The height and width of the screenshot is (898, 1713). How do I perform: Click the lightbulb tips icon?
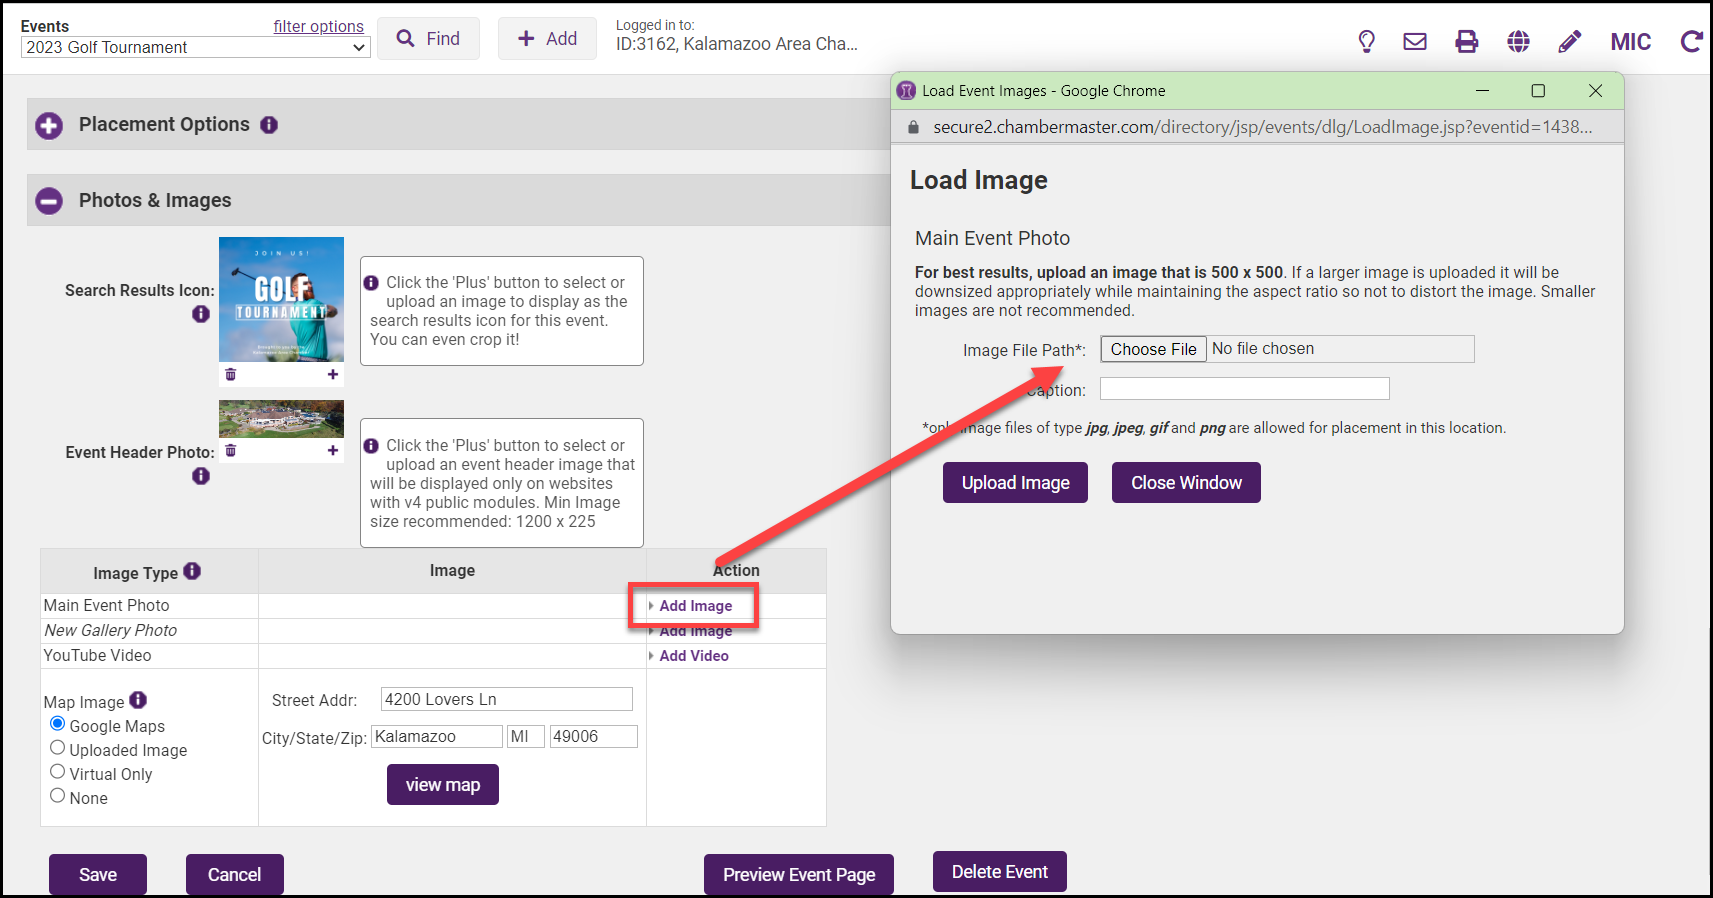pyautogui.click(x=1366, y=41)
